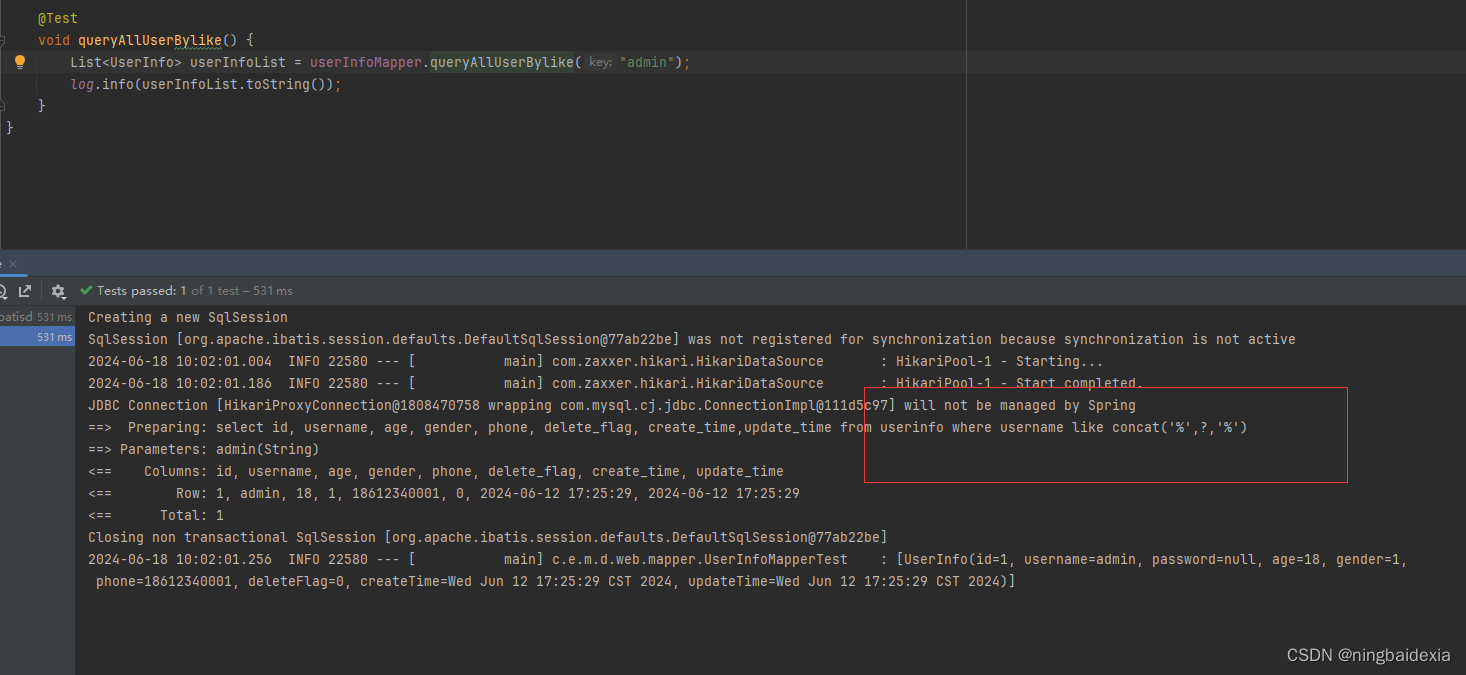Click the "admin" string argument
Screen dimensions: 1466x675
(648, 62)
